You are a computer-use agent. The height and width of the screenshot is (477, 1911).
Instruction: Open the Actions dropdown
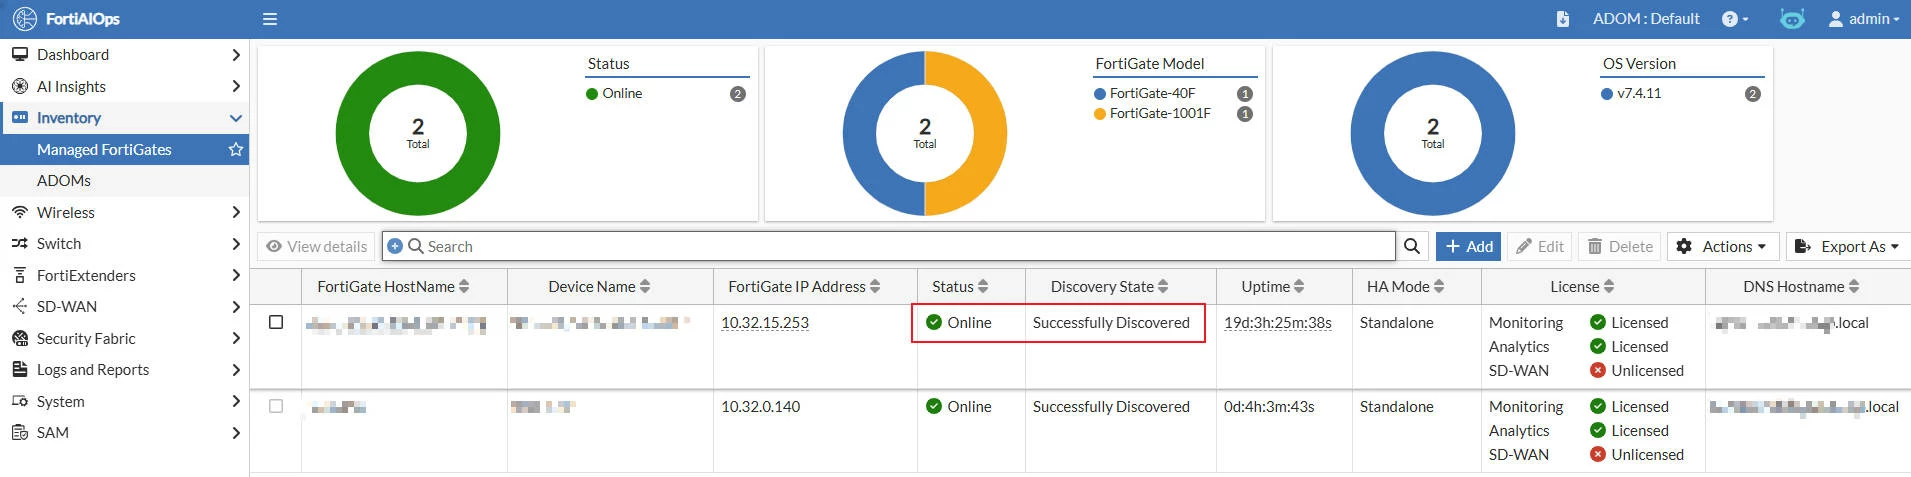(x=1721, y=247)
